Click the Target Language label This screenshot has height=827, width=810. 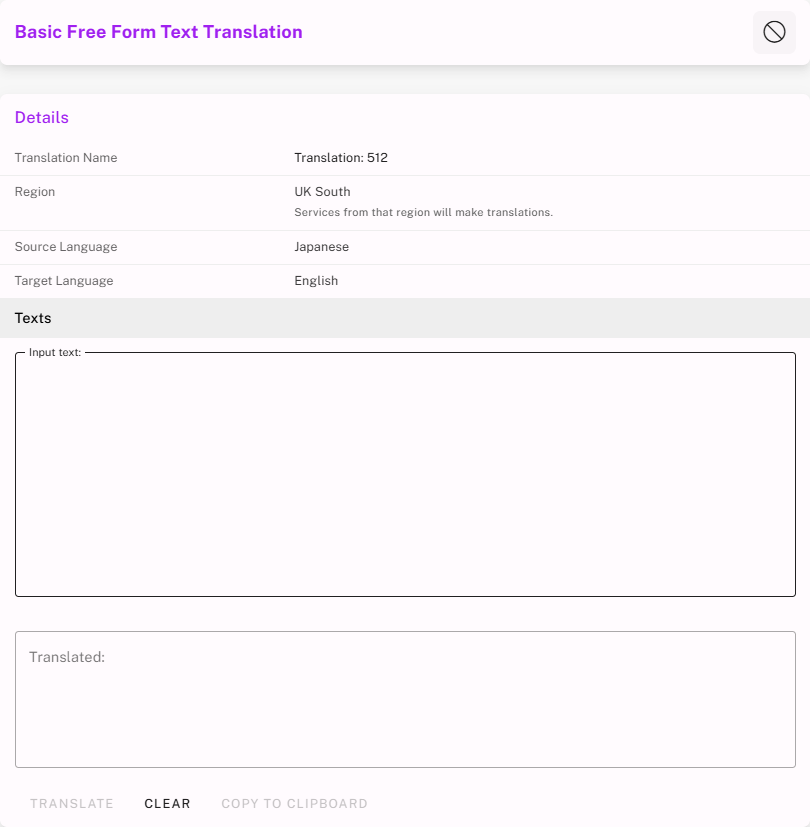pyautogui.click(x=64, y=281)
